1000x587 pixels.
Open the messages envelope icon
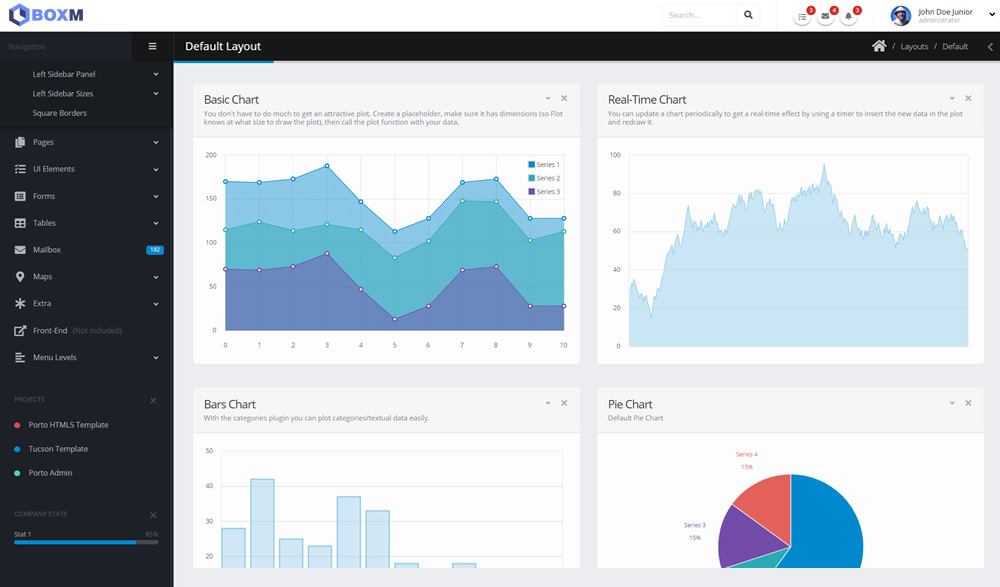pyautogui.click(x=825, y=16)
